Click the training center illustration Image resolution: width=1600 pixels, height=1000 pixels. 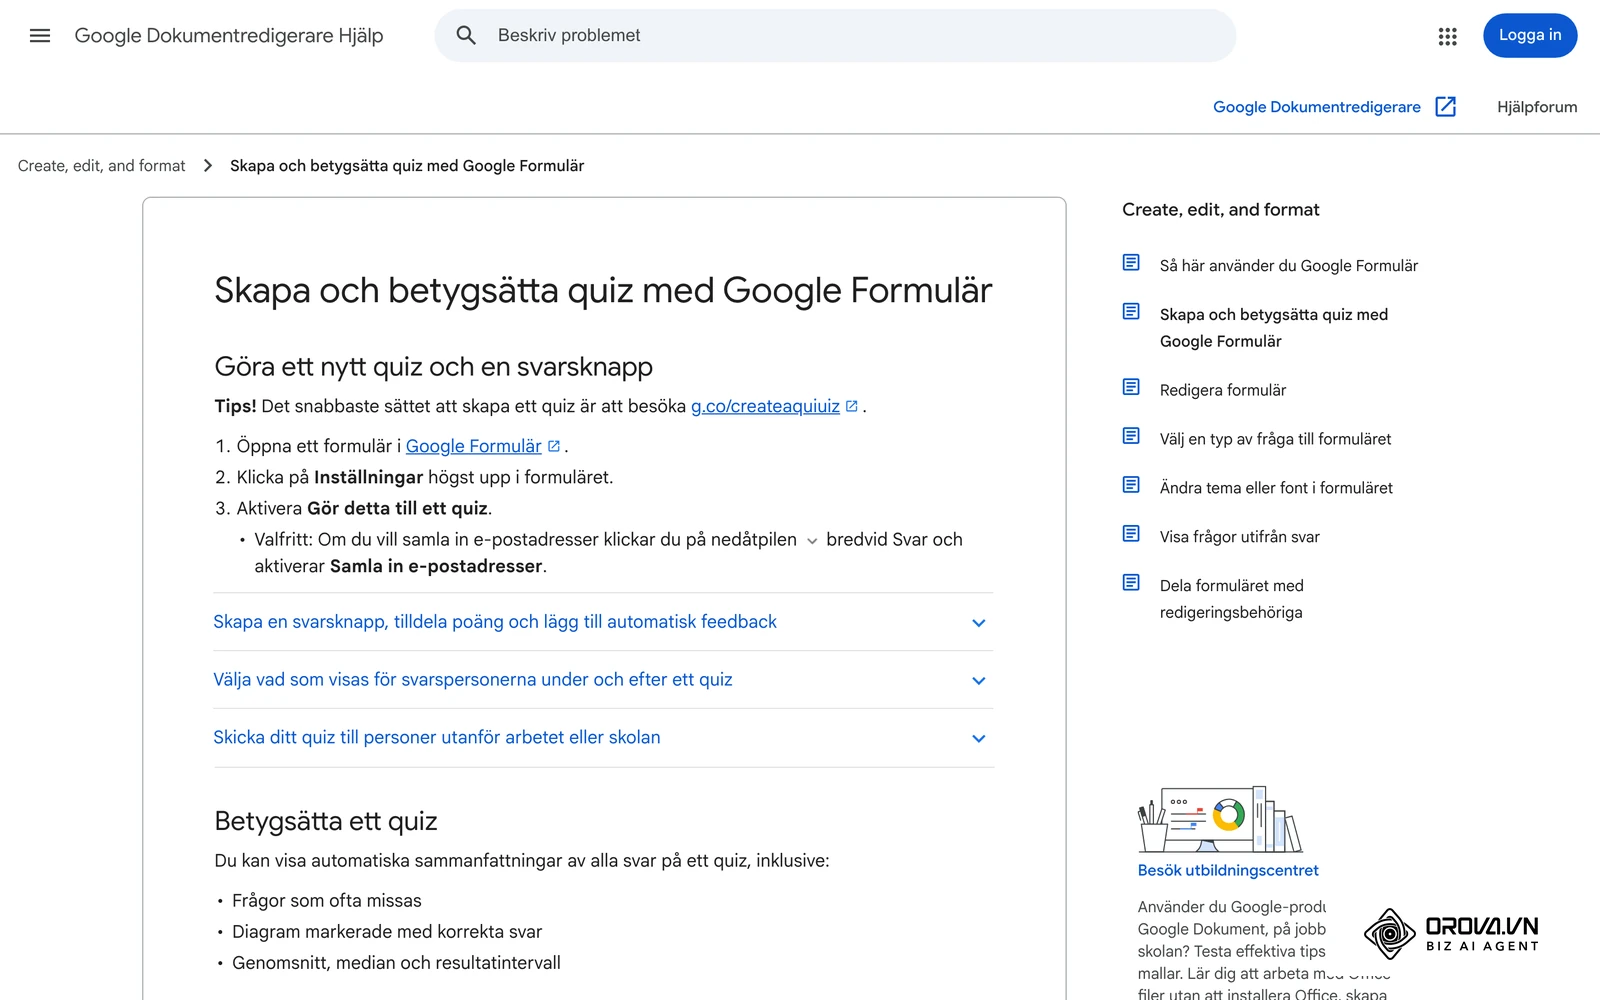click(1220, 819)
